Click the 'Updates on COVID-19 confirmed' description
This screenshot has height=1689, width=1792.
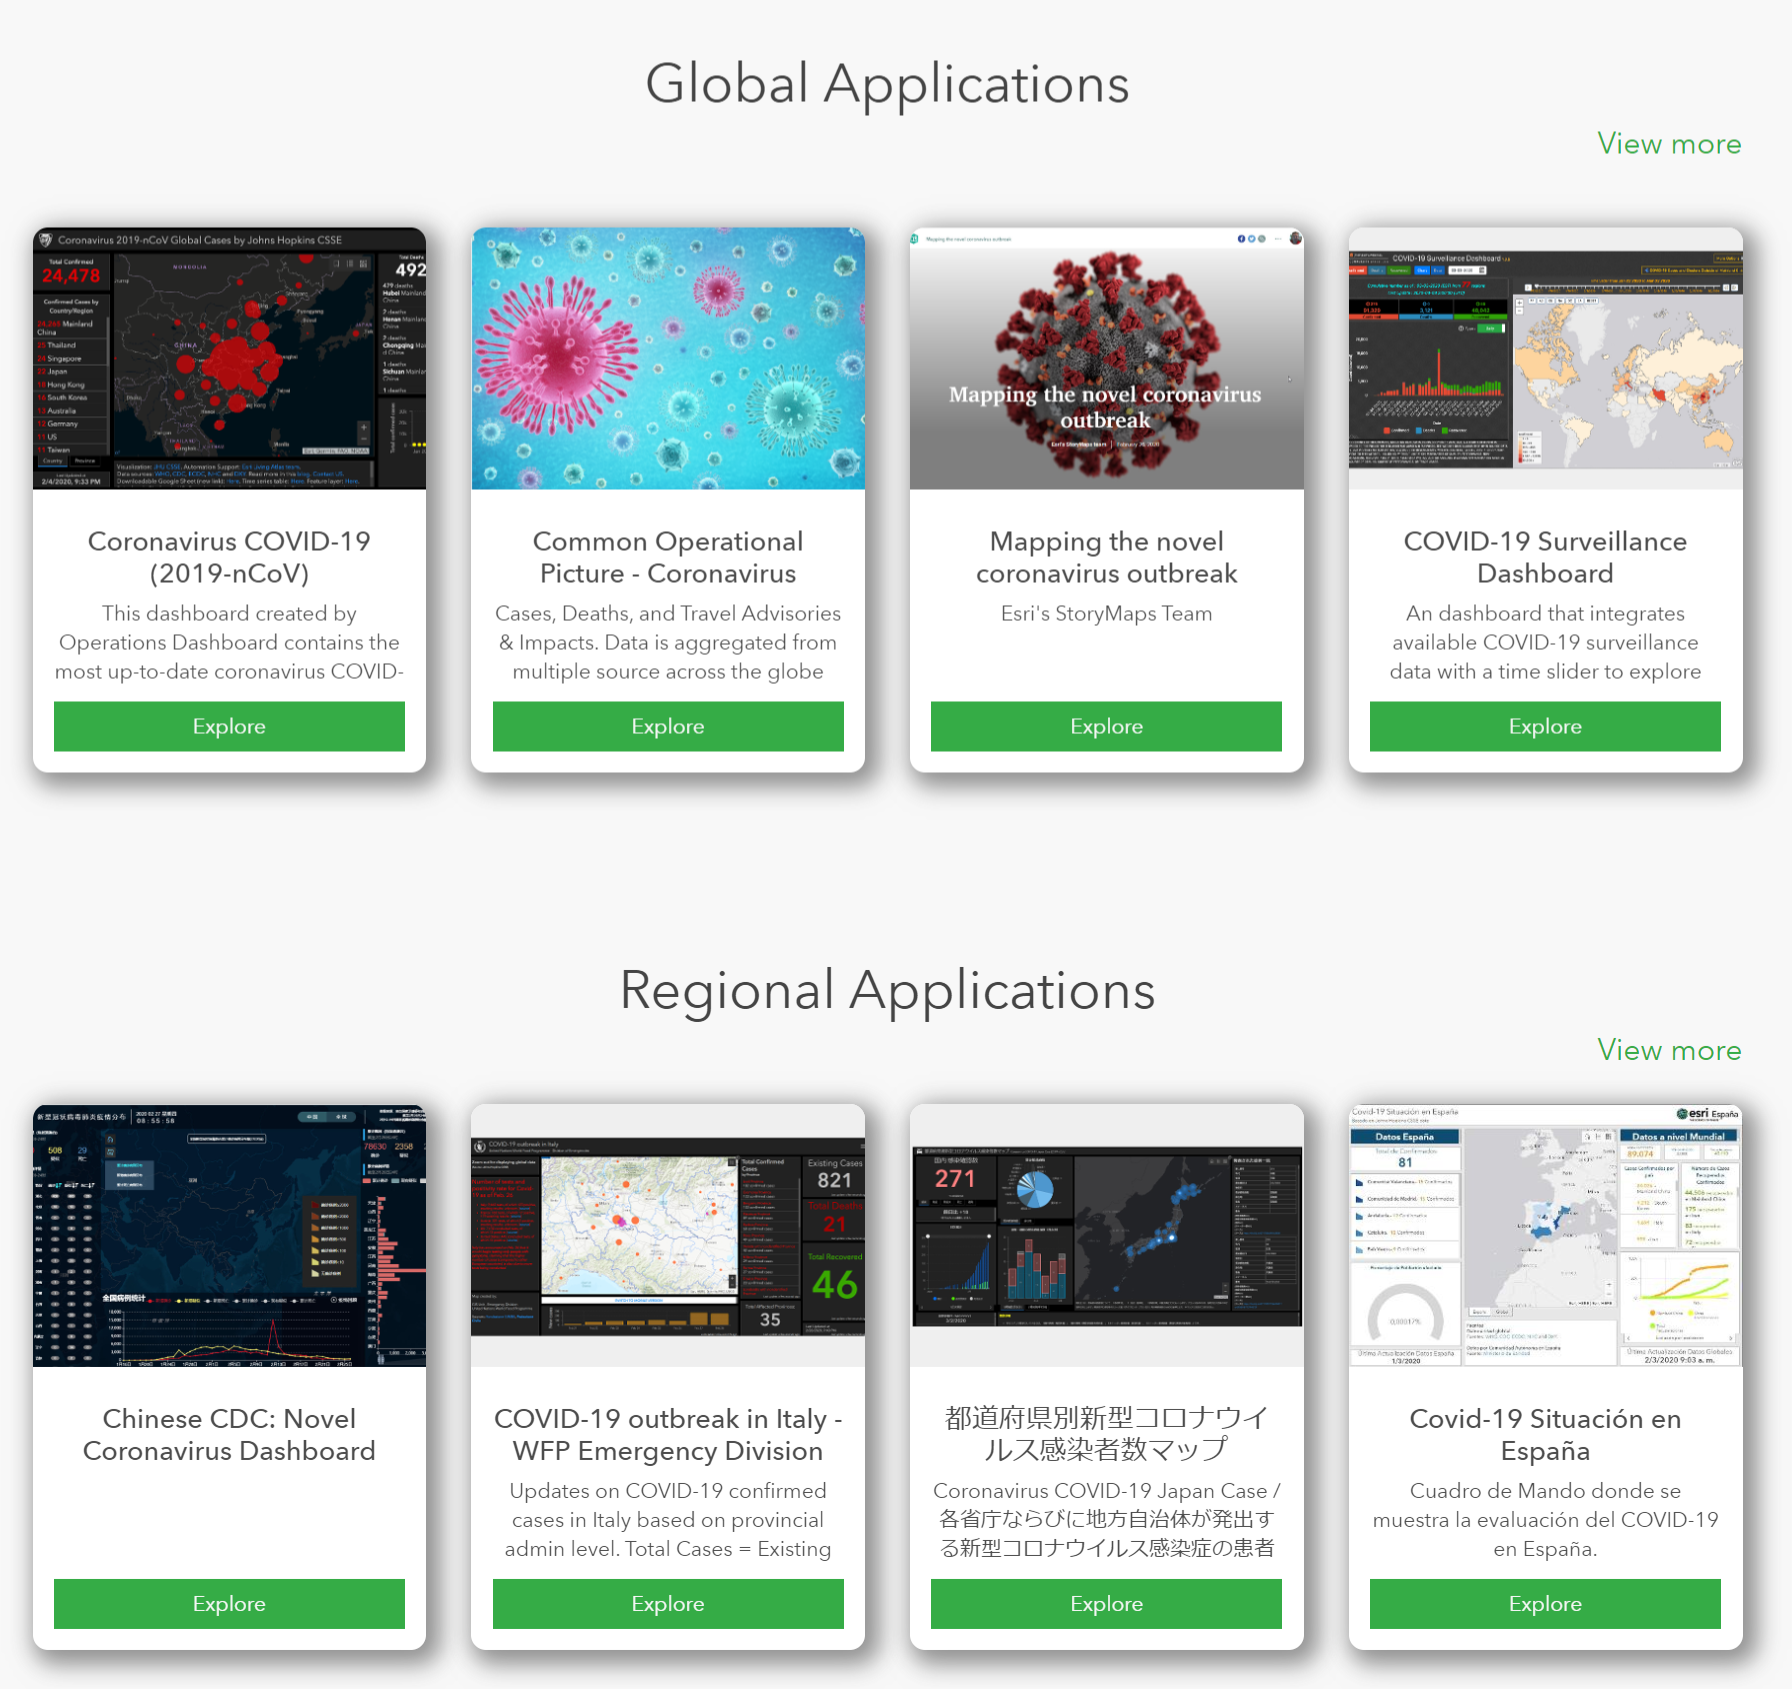click(668, 1520)
